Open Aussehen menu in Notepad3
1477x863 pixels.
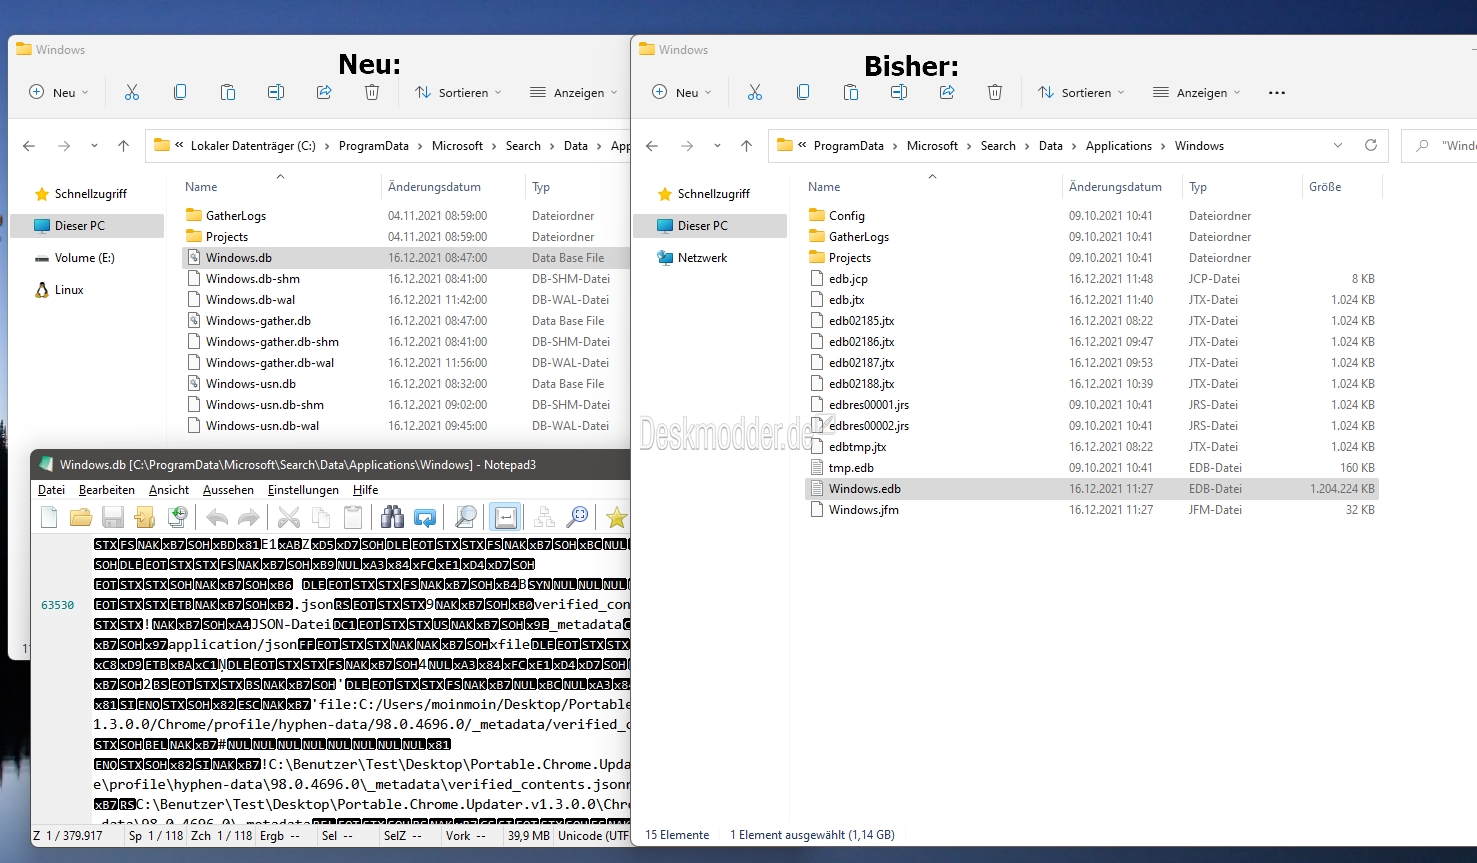tap(228, 490)
